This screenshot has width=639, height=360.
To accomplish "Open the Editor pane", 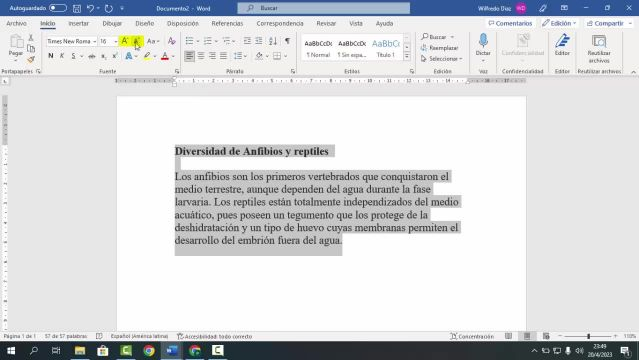I will pos(562,44).
